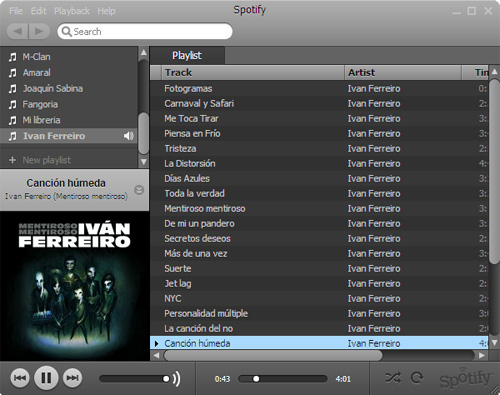The width and height of the screenshot is (500, 395).
Task: Select the track Carnaval y Safari
Action: click(x=319, y=104)
